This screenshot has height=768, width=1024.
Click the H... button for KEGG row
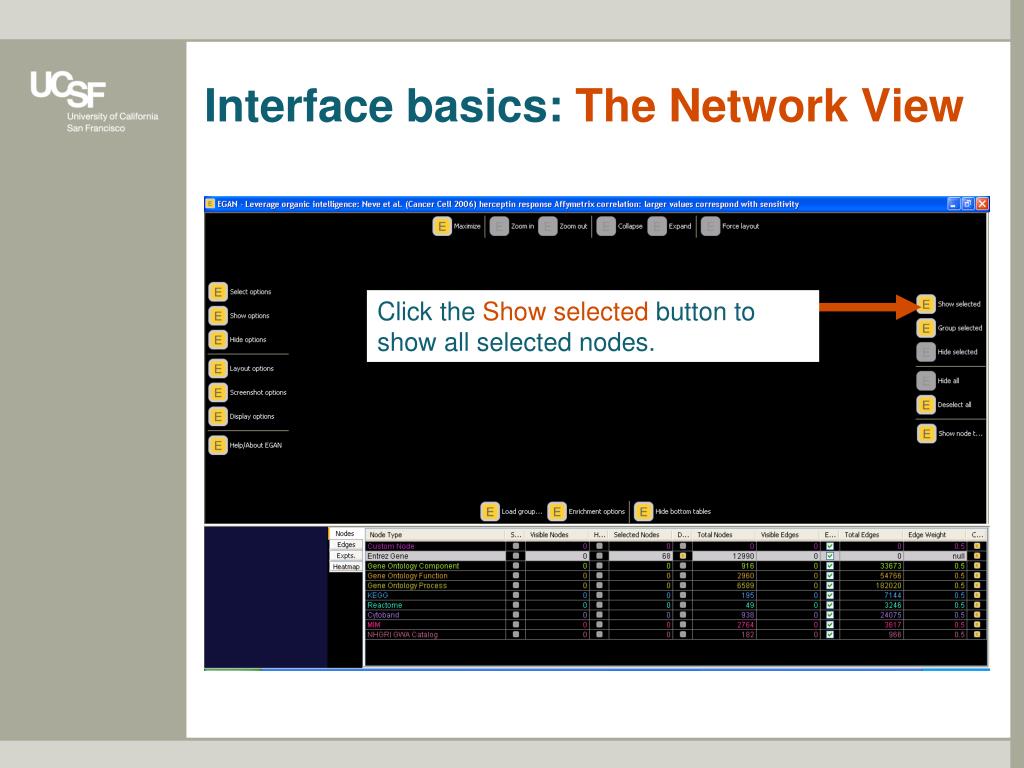[x=600, y=595]
